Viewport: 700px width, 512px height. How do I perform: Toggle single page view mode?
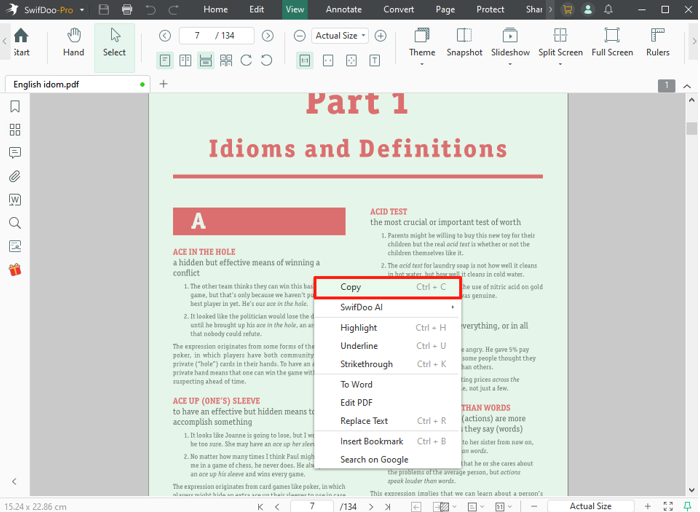tap(165, 60)
